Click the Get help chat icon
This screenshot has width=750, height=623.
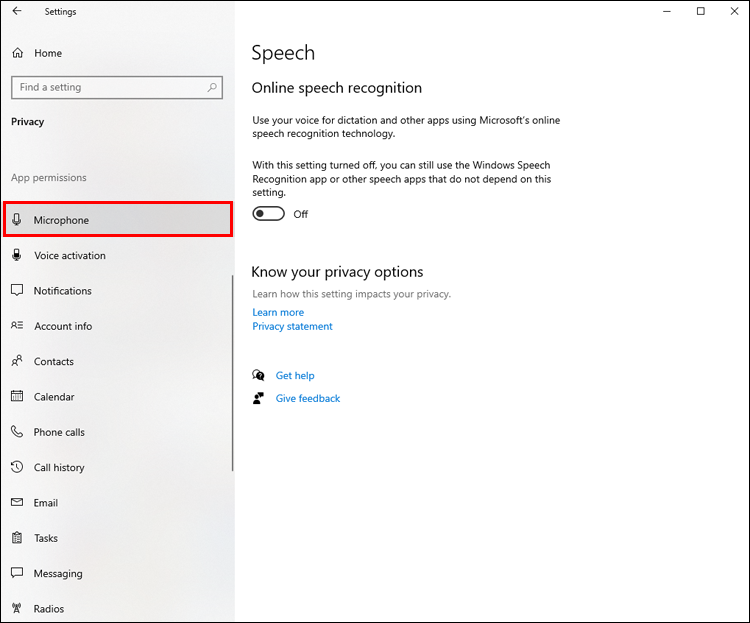tap(259, 376)
